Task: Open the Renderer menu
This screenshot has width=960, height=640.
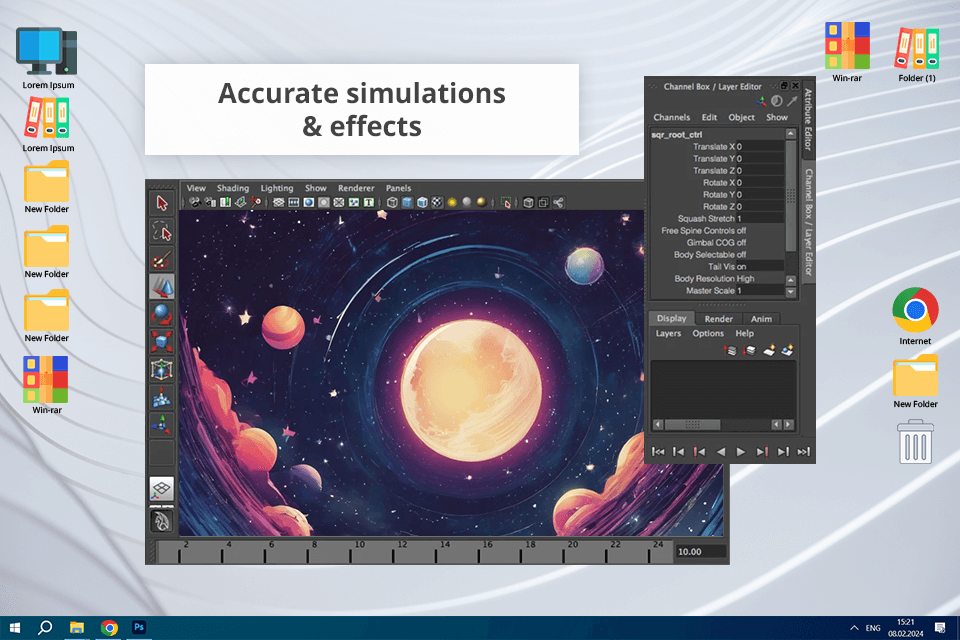Action: pos(356,188)
